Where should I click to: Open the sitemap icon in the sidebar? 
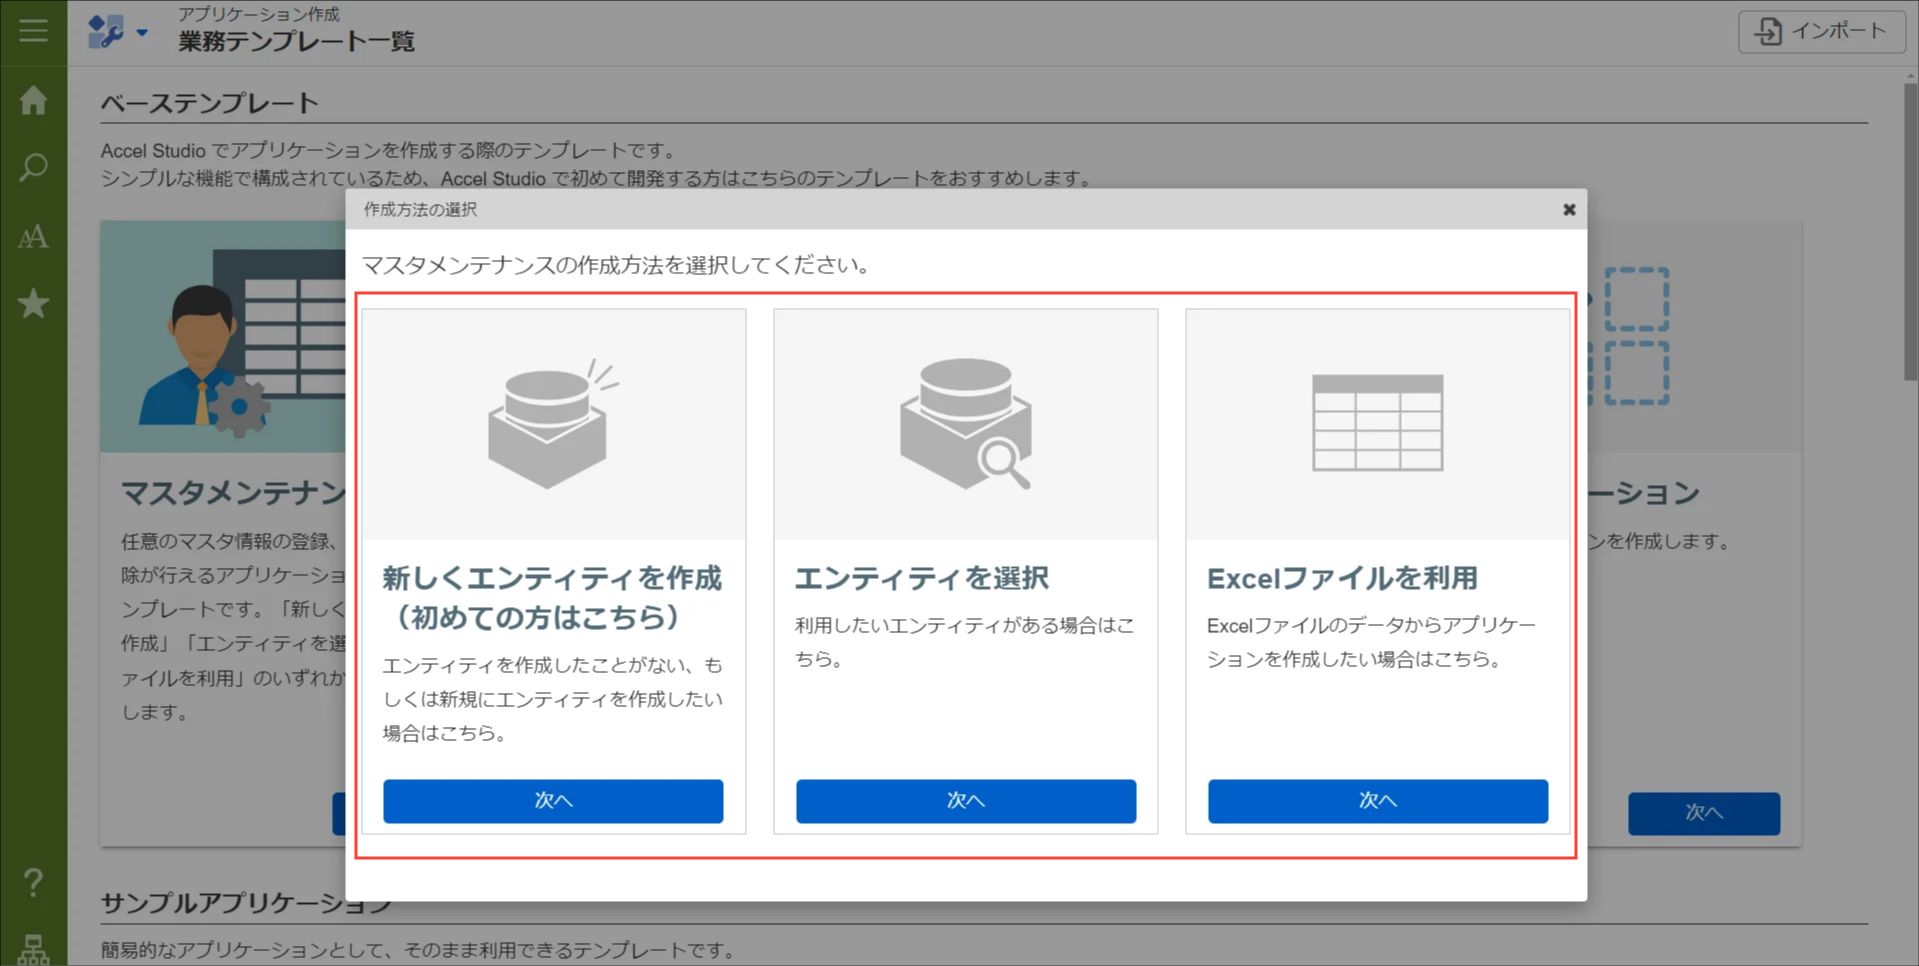point(33,949)
